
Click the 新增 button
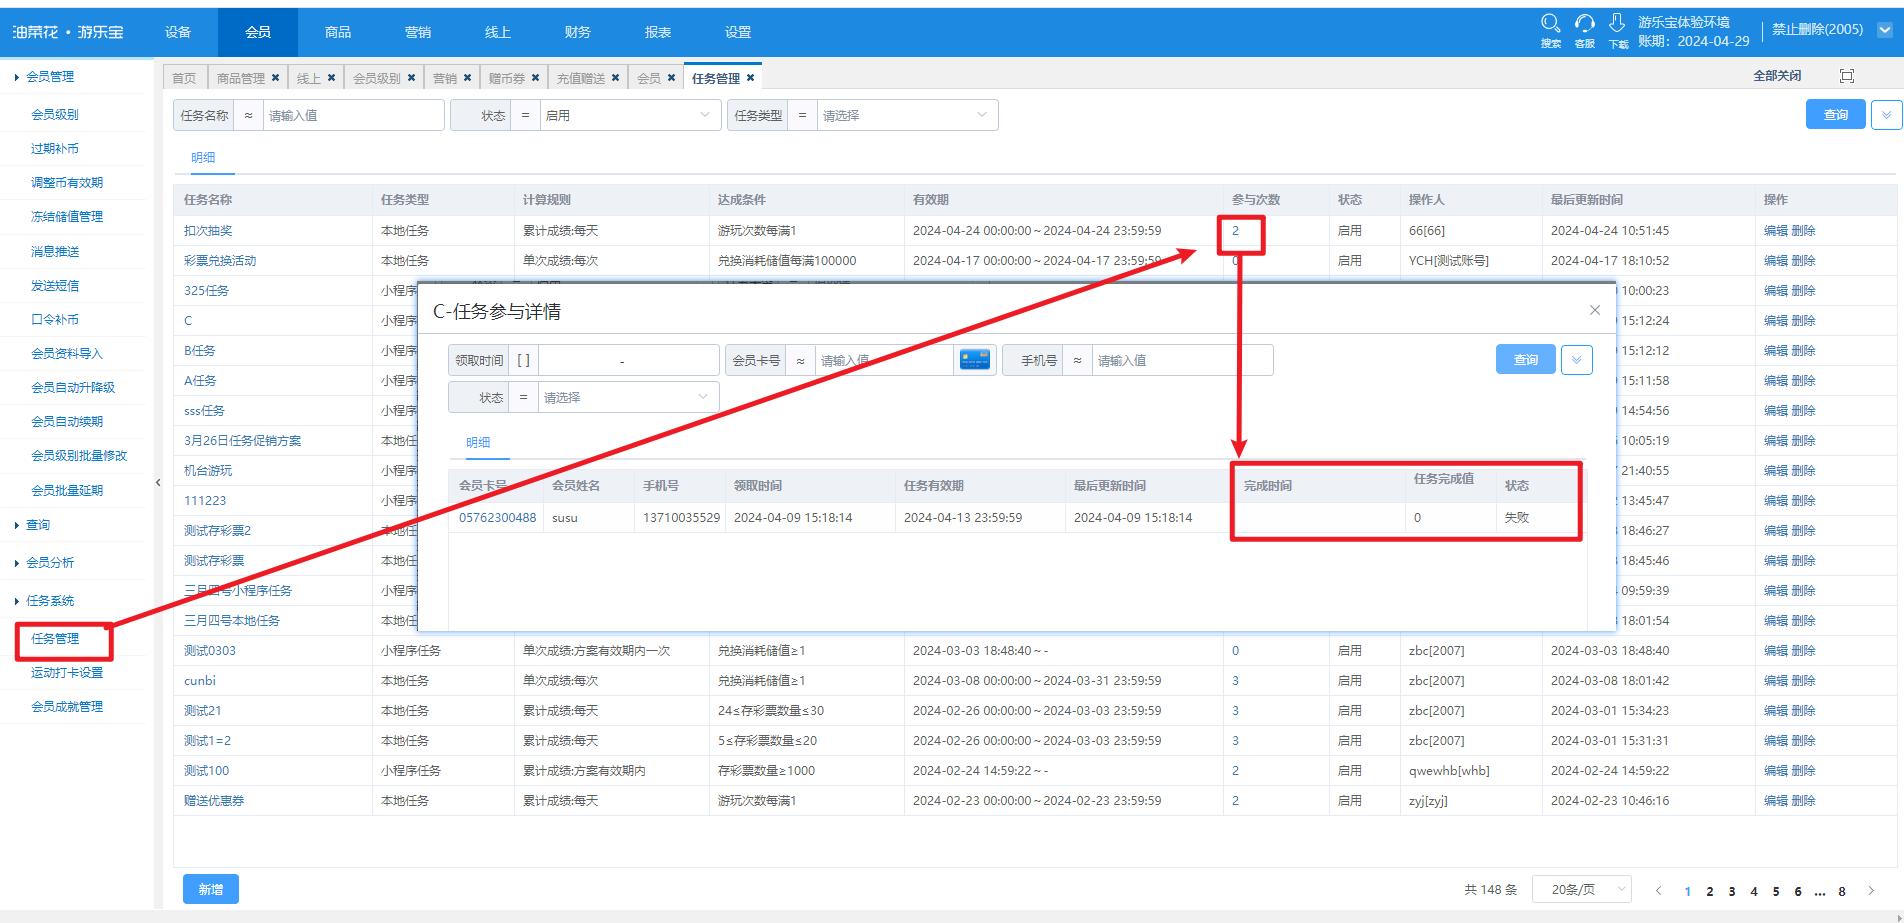pos(211,889)
